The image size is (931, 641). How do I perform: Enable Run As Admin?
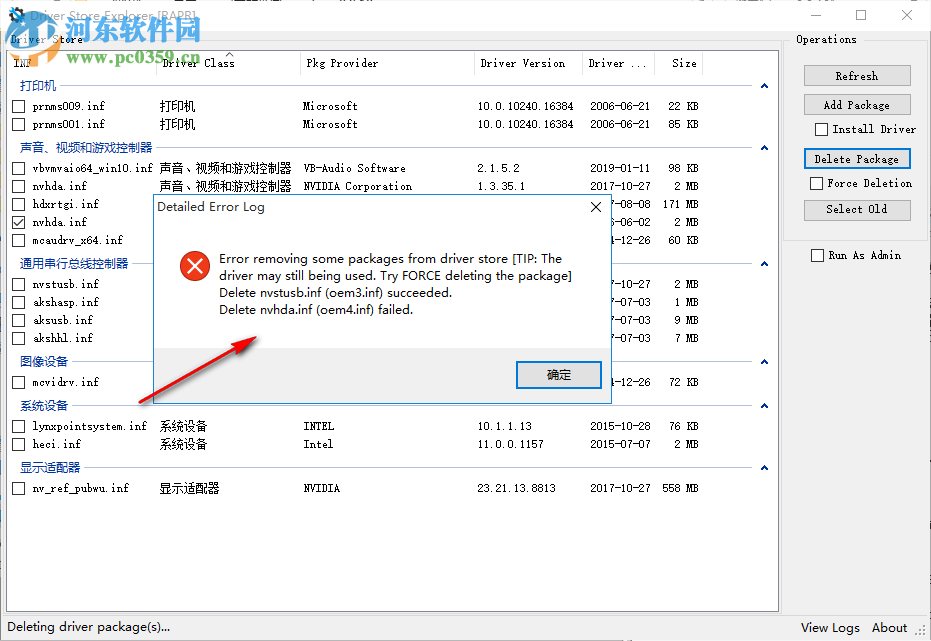click(817, 255)
